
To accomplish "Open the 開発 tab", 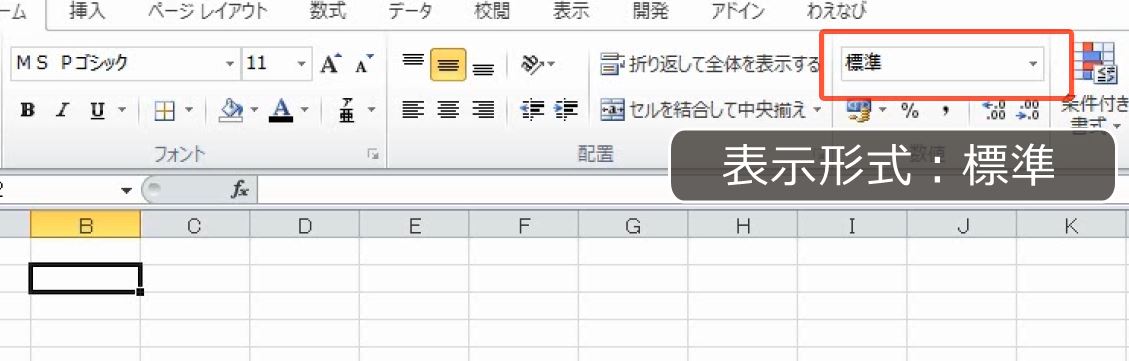I will pyautogui.click(x=650, y=12).
